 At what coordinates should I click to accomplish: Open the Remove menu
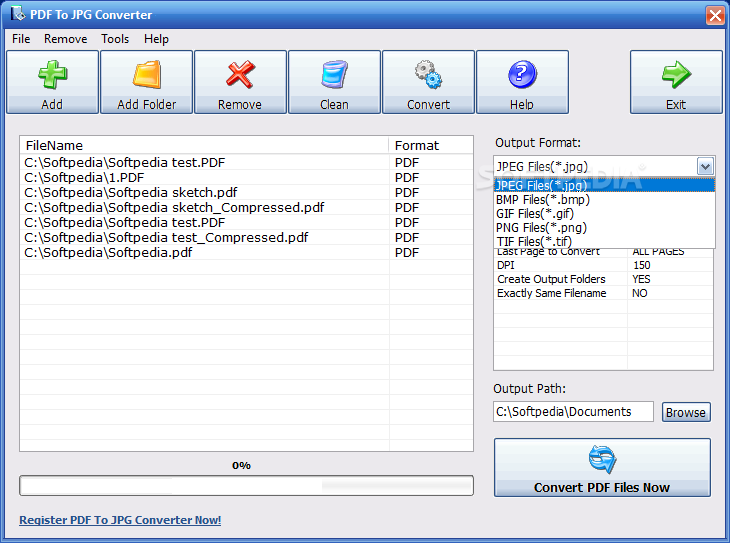[x=66, y=39]
